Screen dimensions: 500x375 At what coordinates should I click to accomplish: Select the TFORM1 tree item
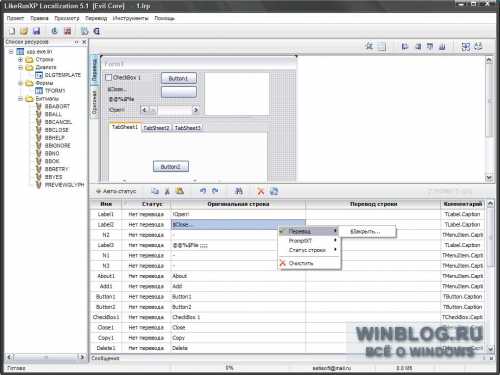pos(55,91)
